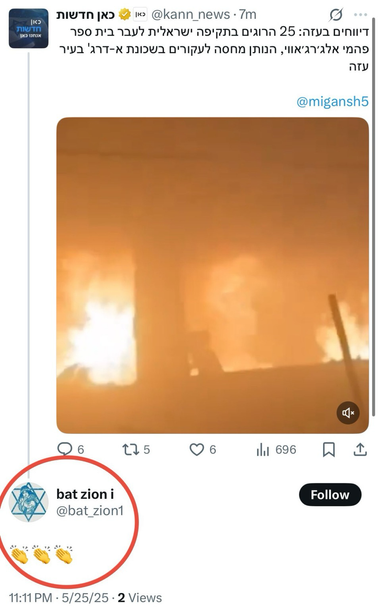Click the gold verified badge

(x=124, y=15)
